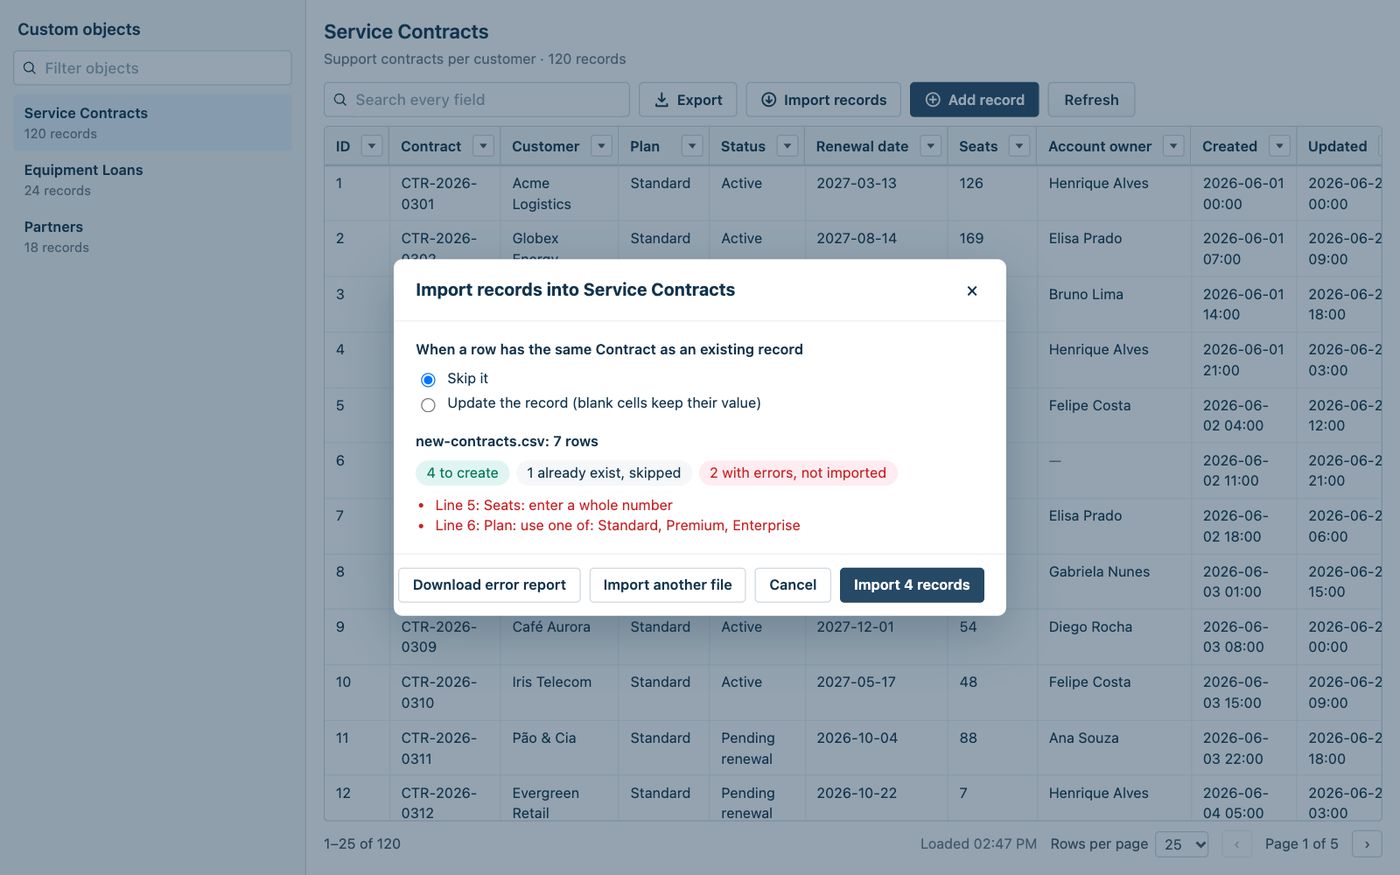Image resolution: width=1400 pixels, height=875 pixels.
Task: Click the Page 1 of 5 indicator
Action: coord(1301,844)
